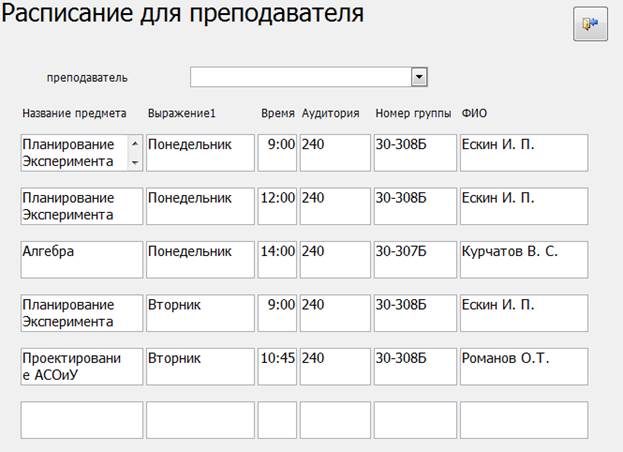Select the Вторник field in 10:45 row
Viewport: 623px width, 452px height.
click(x=200, y=365)
